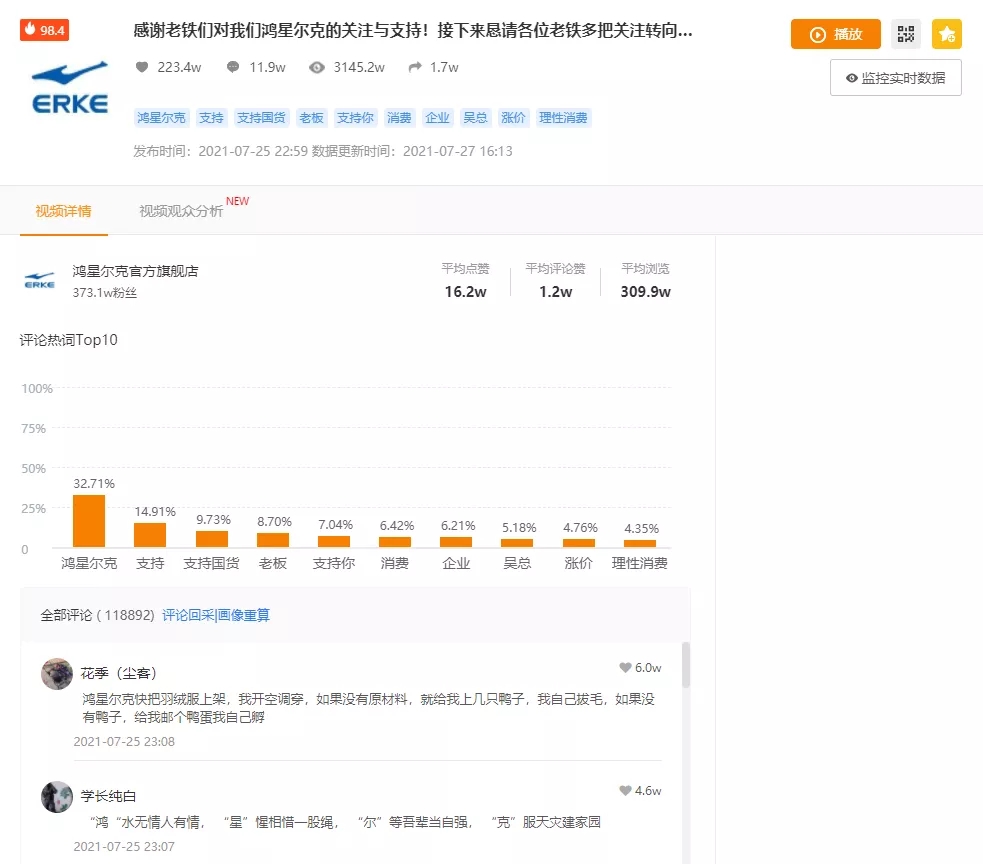983x864 pixels.
Task: Click the username 花季（尘客）
Action: point(118,673)
